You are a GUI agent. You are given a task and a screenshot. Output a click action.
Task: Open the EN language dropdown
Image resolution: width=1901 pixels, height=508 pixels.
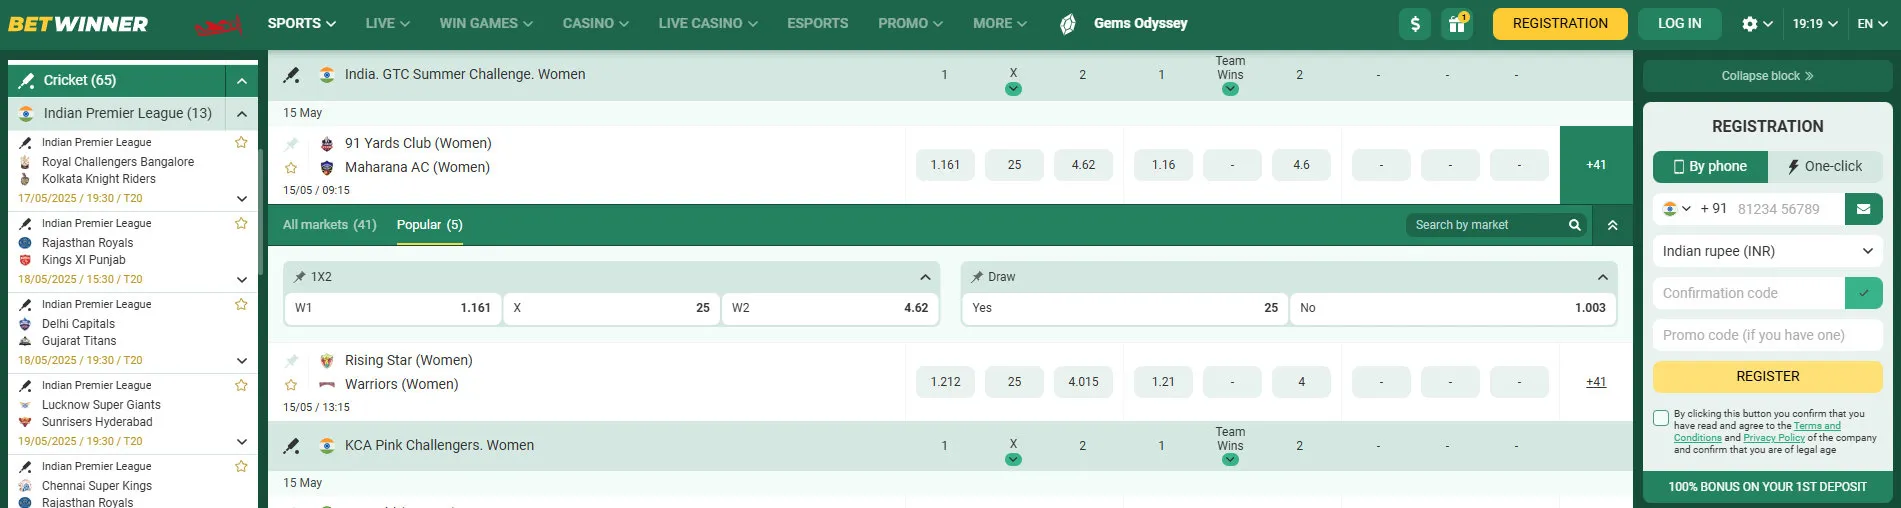coord(1872,24)
